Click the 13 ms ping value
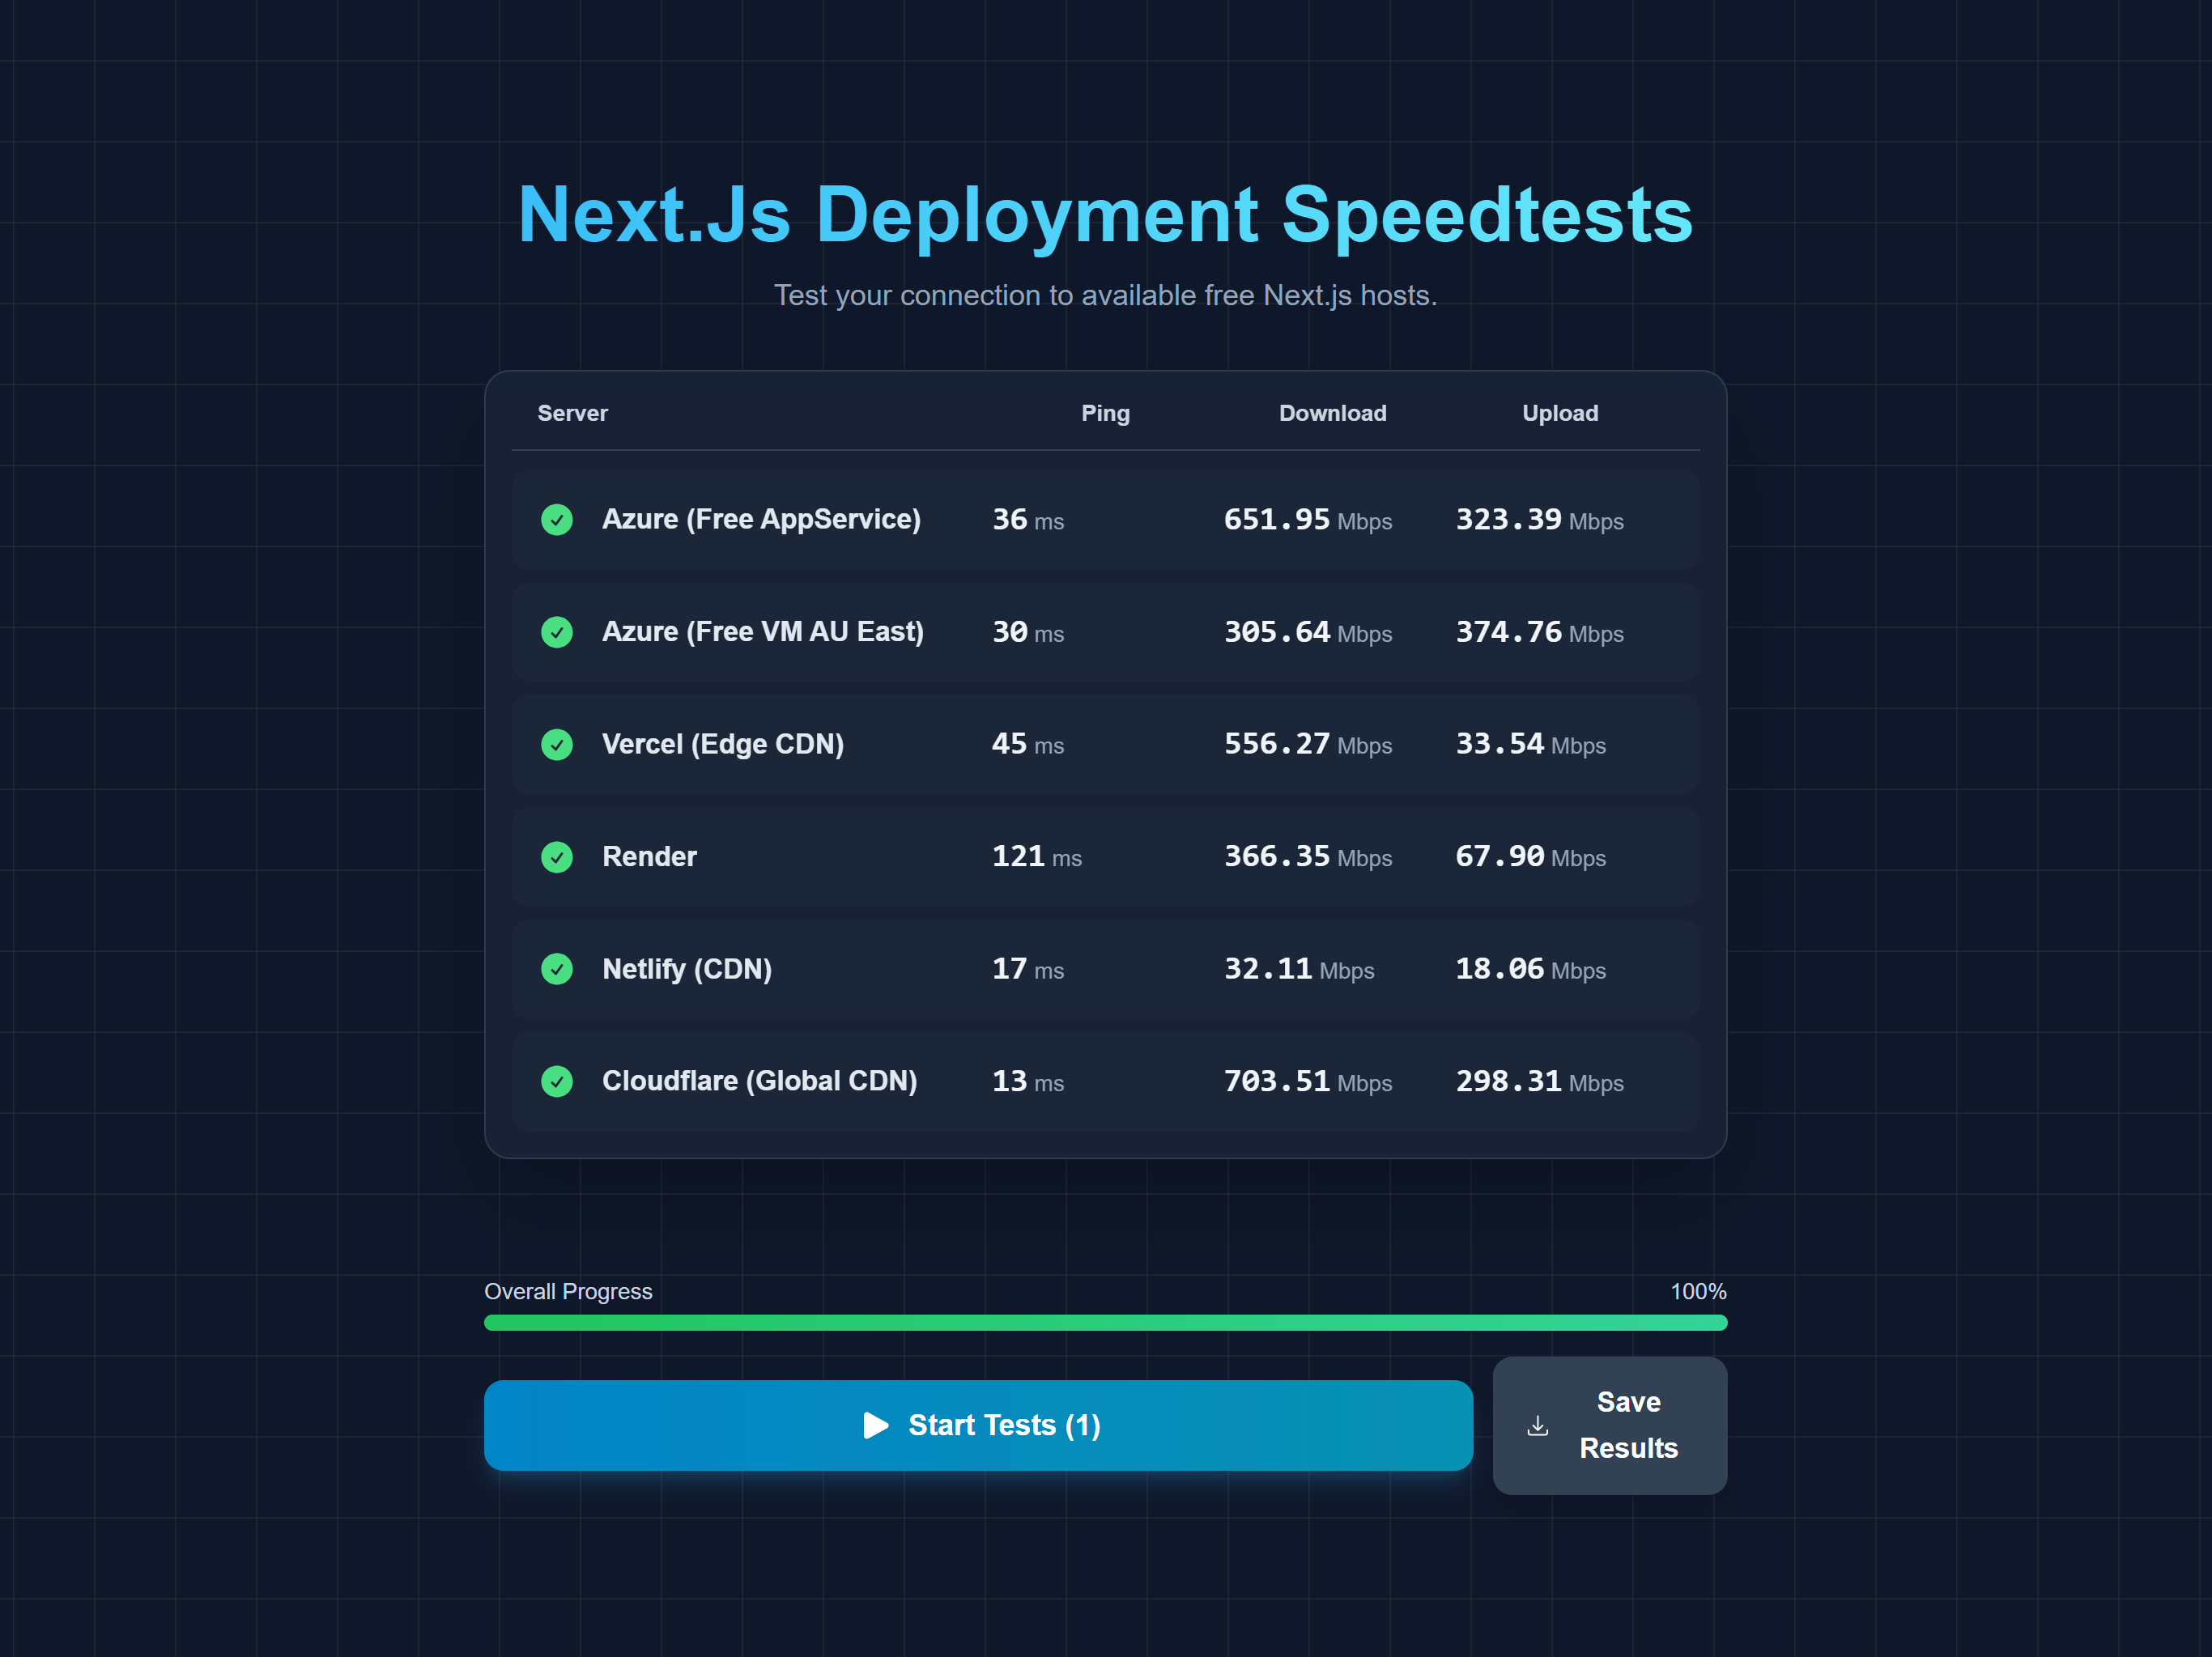This screenshot has height=1657, width=2212. [1028, 1081]
